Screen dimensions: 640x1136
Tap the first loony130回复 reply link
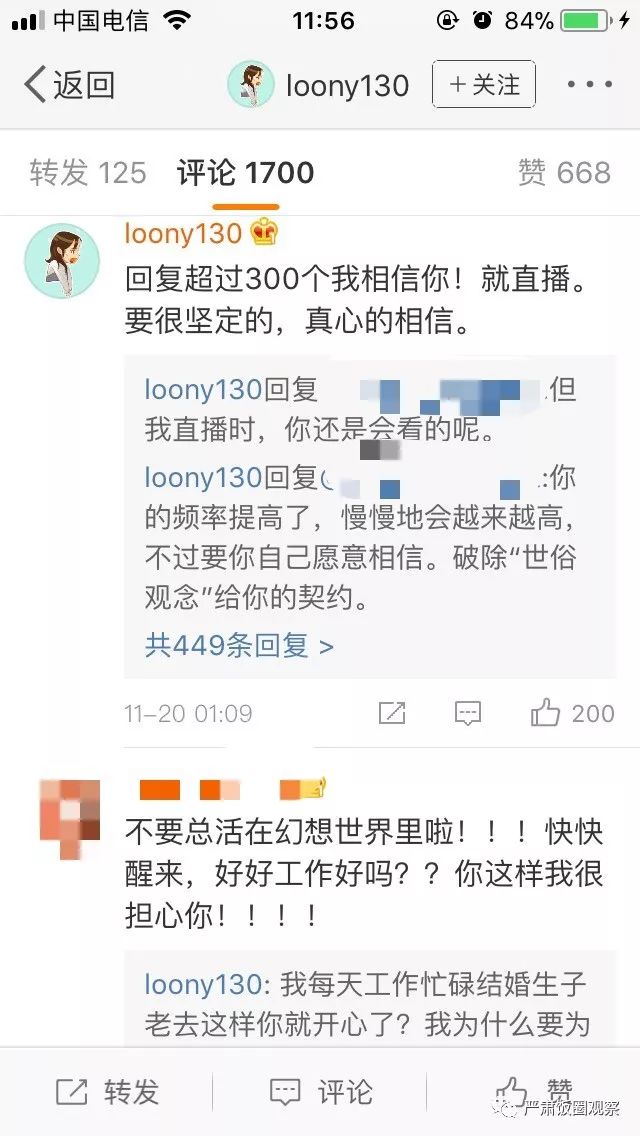click(231, 390)
